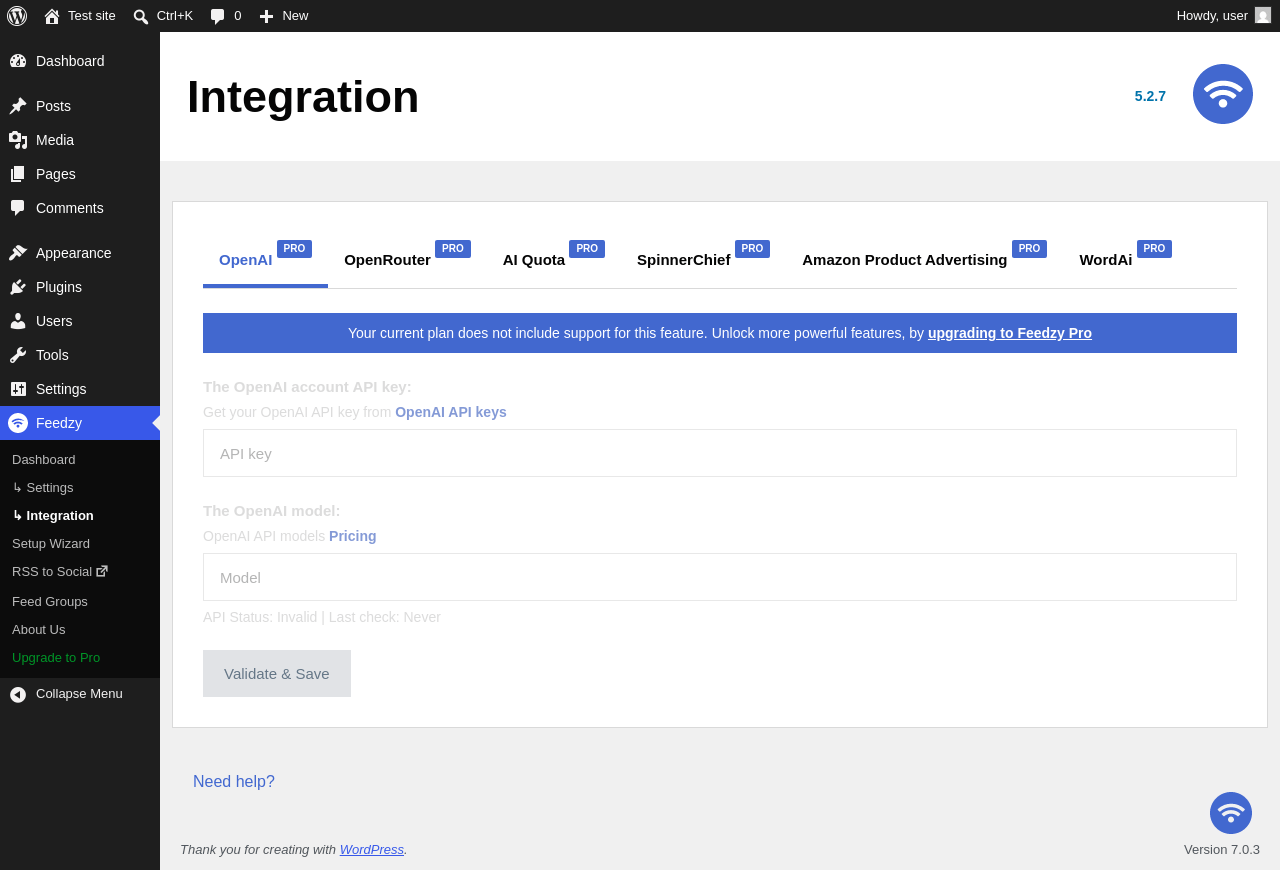Click the Posts pin icon

pos(18,106)
